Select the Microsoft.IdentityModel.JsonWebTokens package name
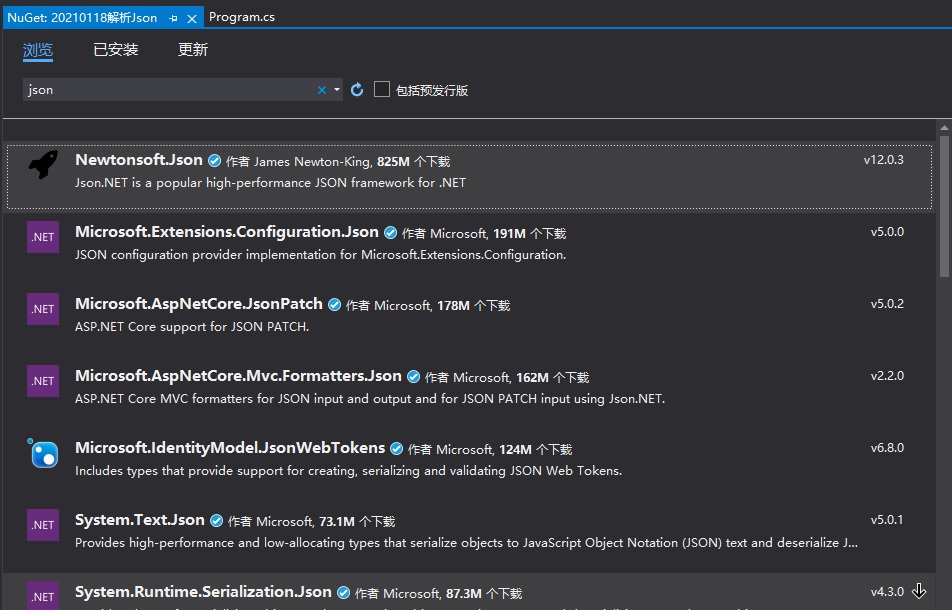Screen dimensions: 952x610 [230, 448]
